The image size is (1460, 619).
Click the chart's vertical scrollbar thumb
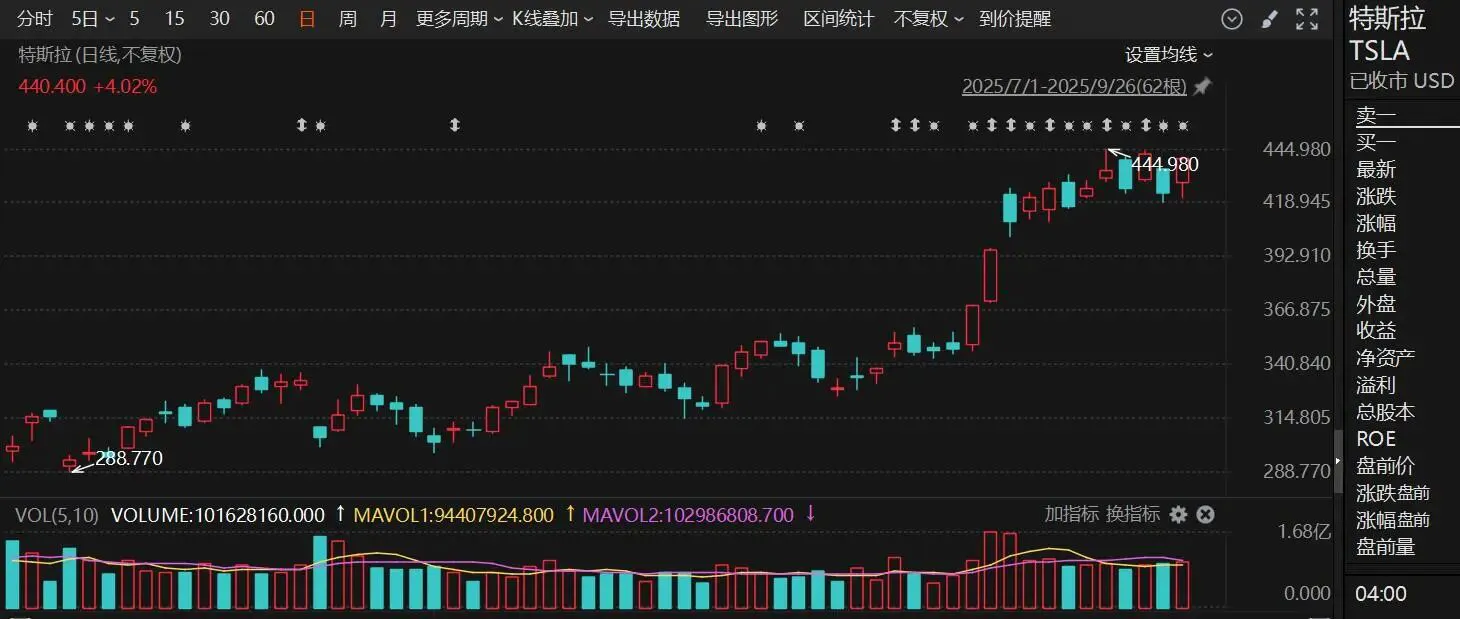tap(1339, 460)
